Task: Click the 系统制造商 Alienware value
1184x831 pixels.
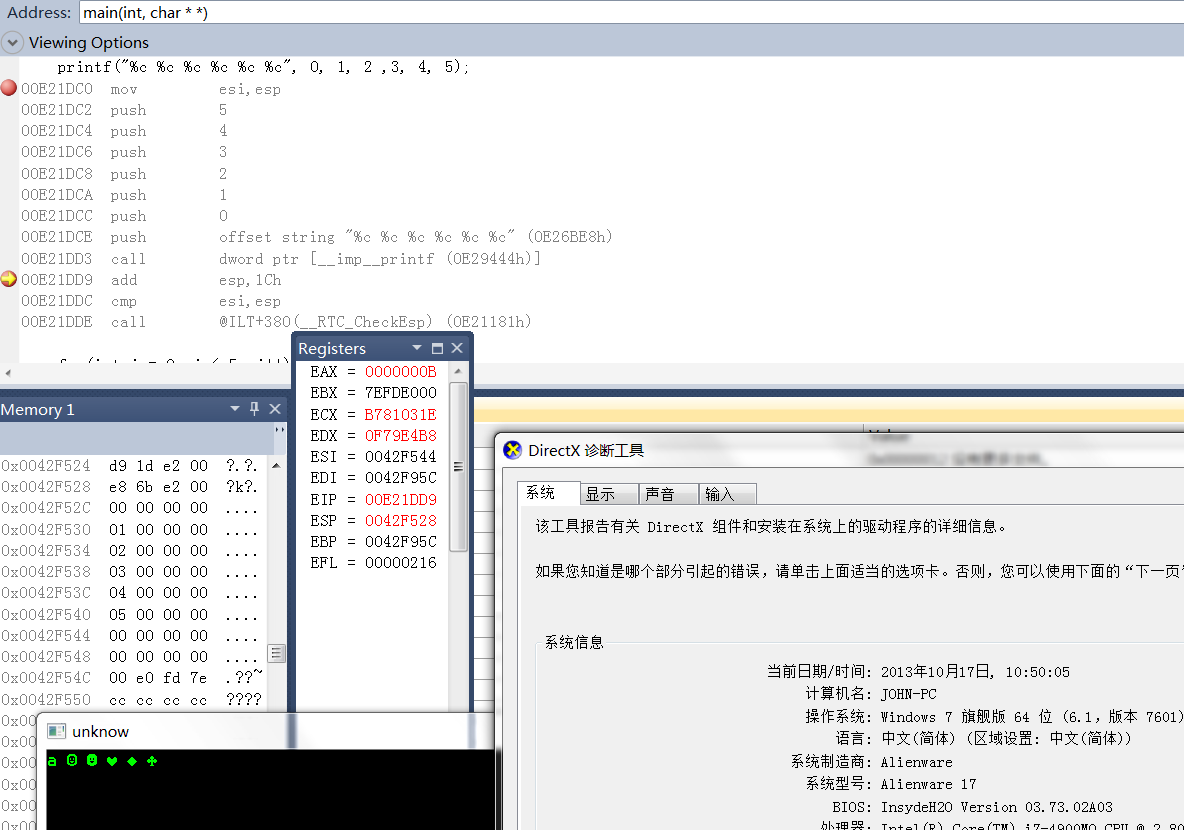Action: (x=917, y=762)
